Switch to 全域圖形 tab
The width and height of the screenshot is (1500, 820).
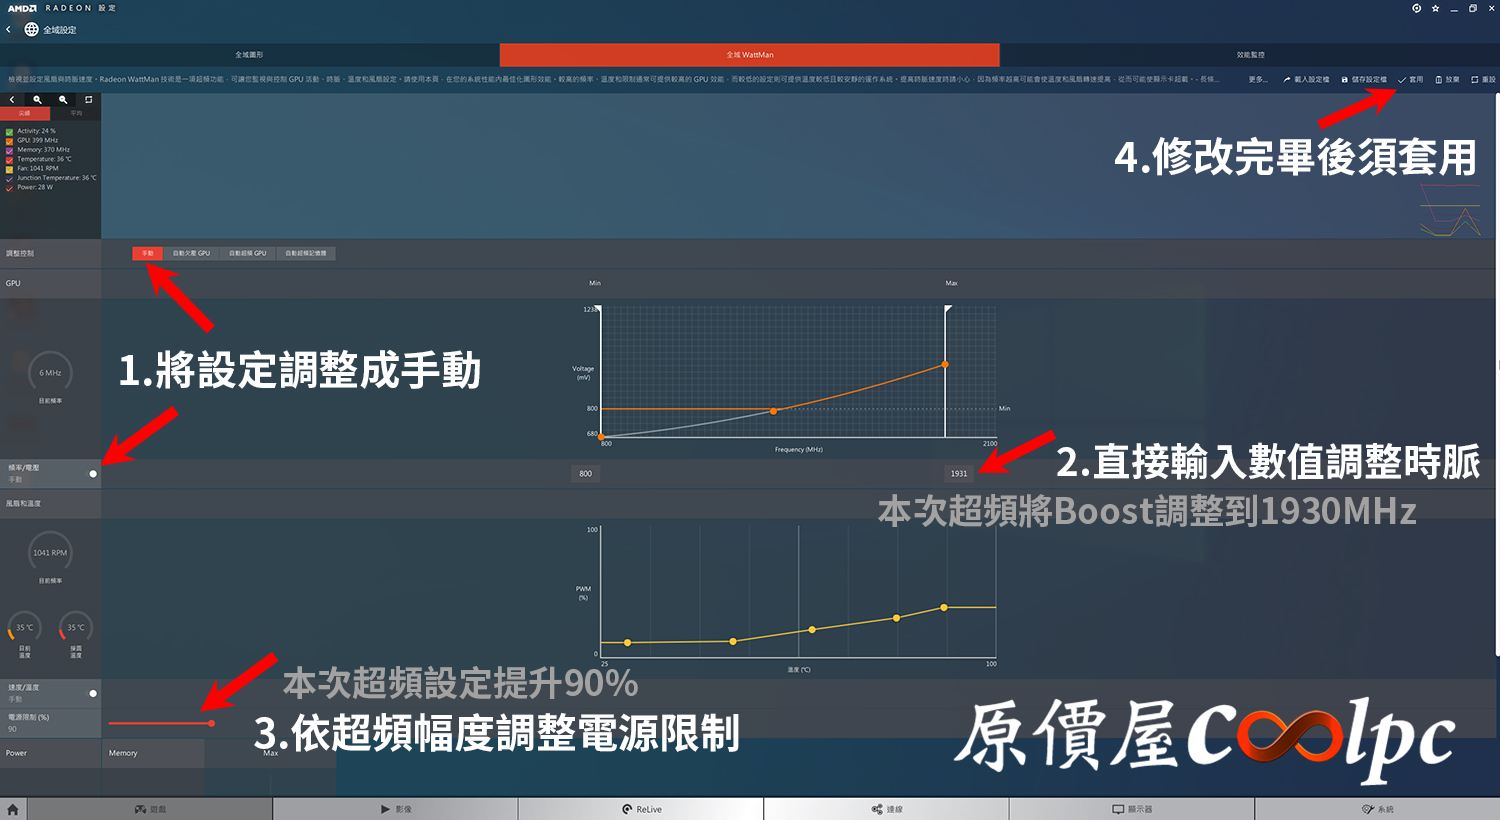click(x=249, y=55)
